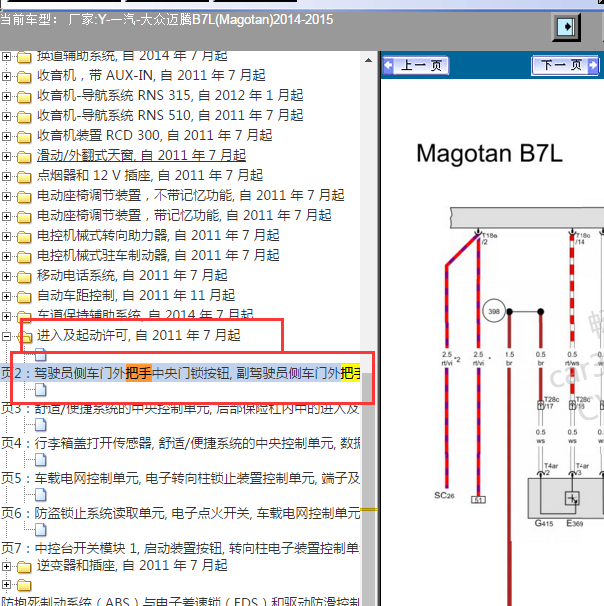This screenshot has height=606, width=604.
Task: Go to previous page with 上一页 button
Action: 416,65
